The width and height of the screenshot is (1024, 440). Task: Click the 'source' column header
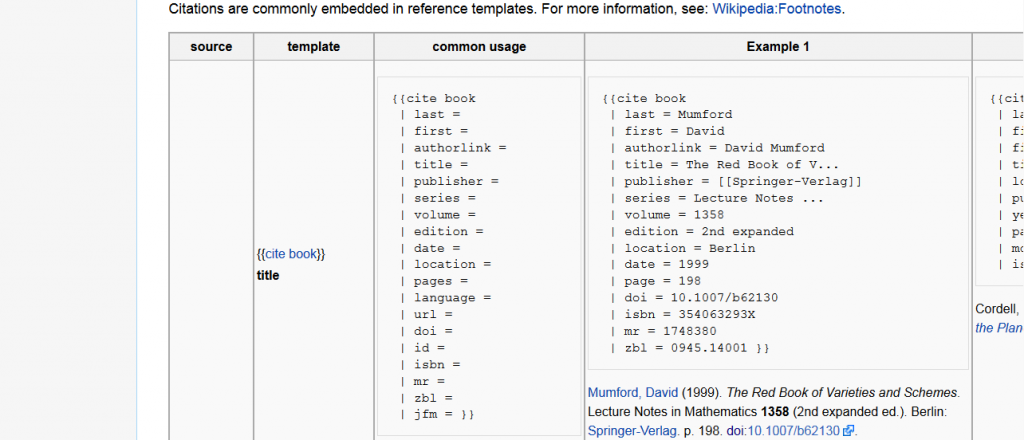tap(211, 47)
